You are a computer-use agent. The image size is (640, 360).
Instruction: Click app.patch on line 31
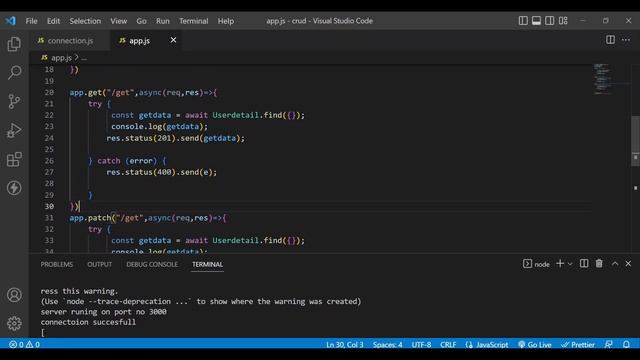[90, 218]
